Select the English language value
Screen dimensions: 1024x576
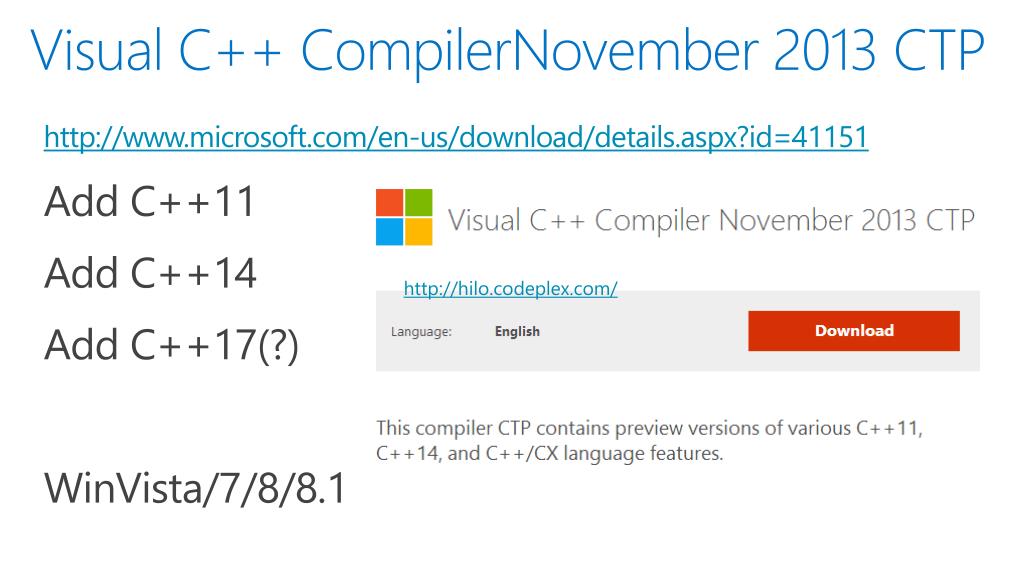pos(517,331)
